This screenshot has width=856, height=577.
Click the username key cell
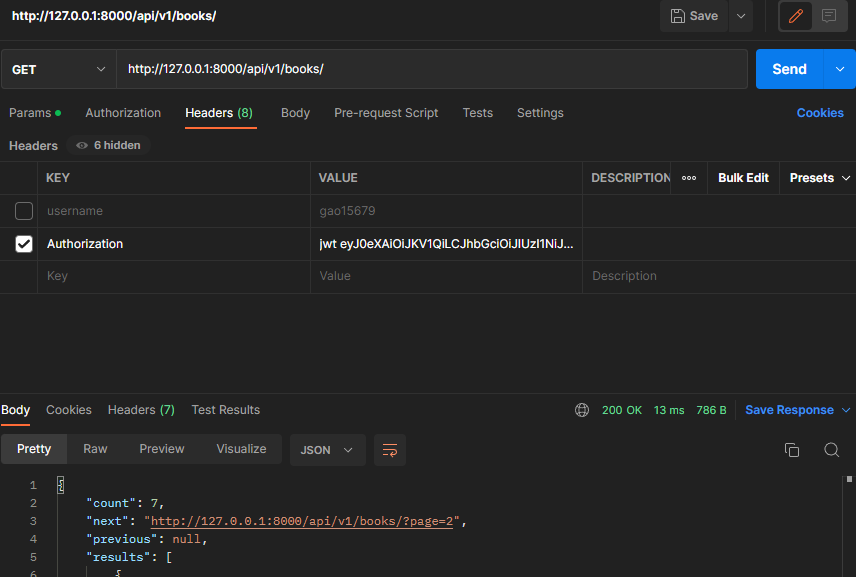(174, 211)
